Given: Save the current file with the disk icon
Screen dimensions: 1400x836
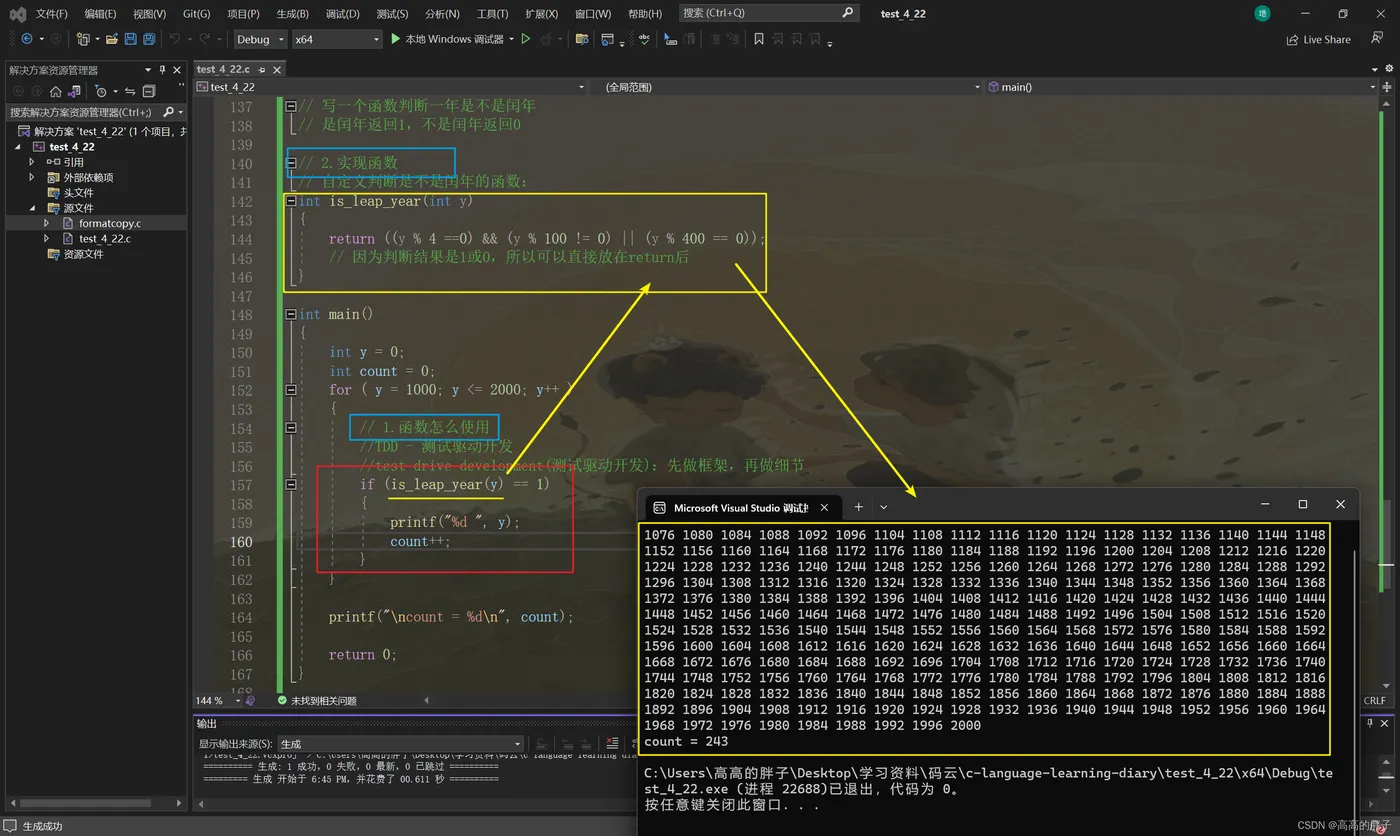Looking at the screenshot, I should coord(131,39).
